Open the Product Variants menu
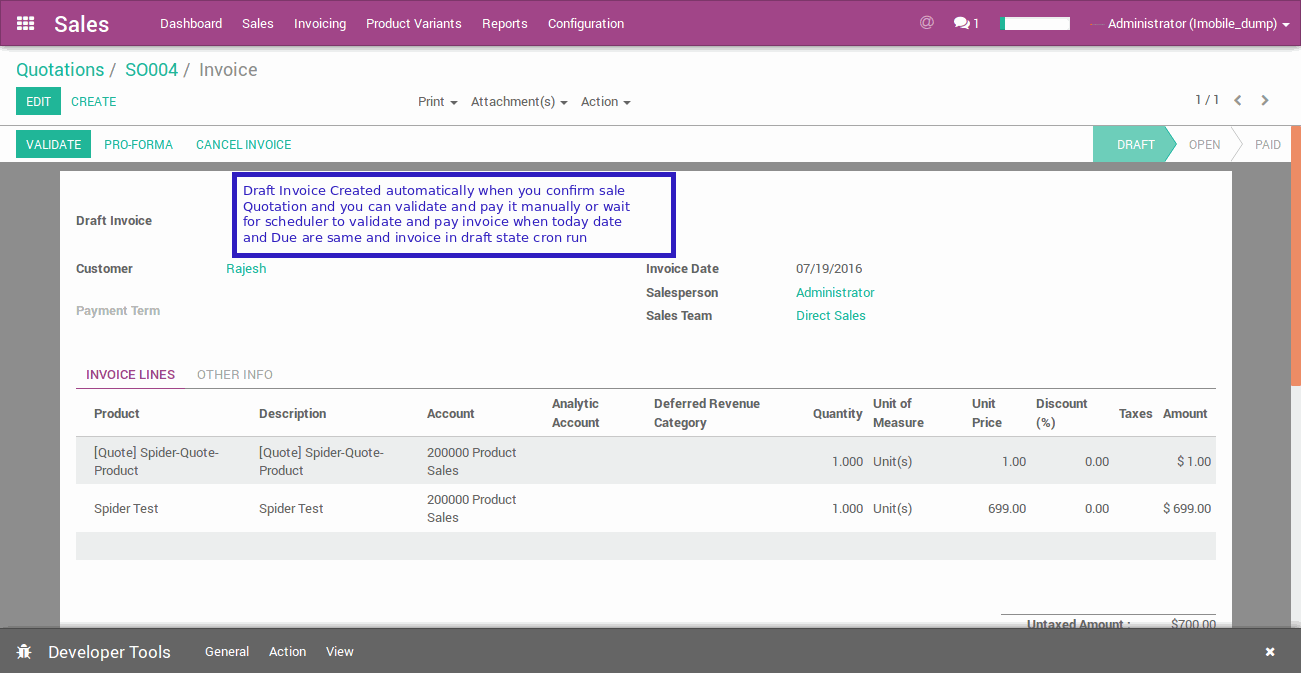The width and height of the screenshot is (1301, 673). click(413, 23)
